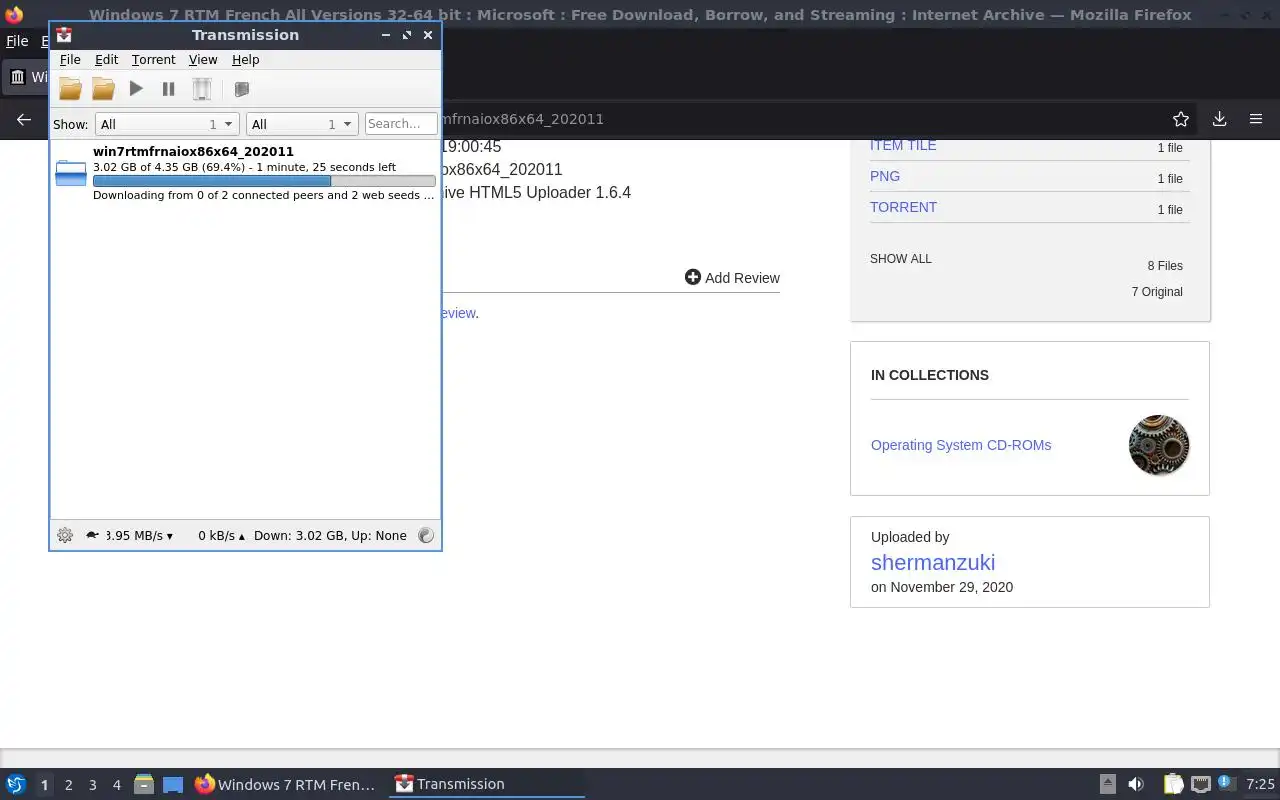Expand the second All filter dropdown
The image size is (1280, 800).
tap(302, 124)
